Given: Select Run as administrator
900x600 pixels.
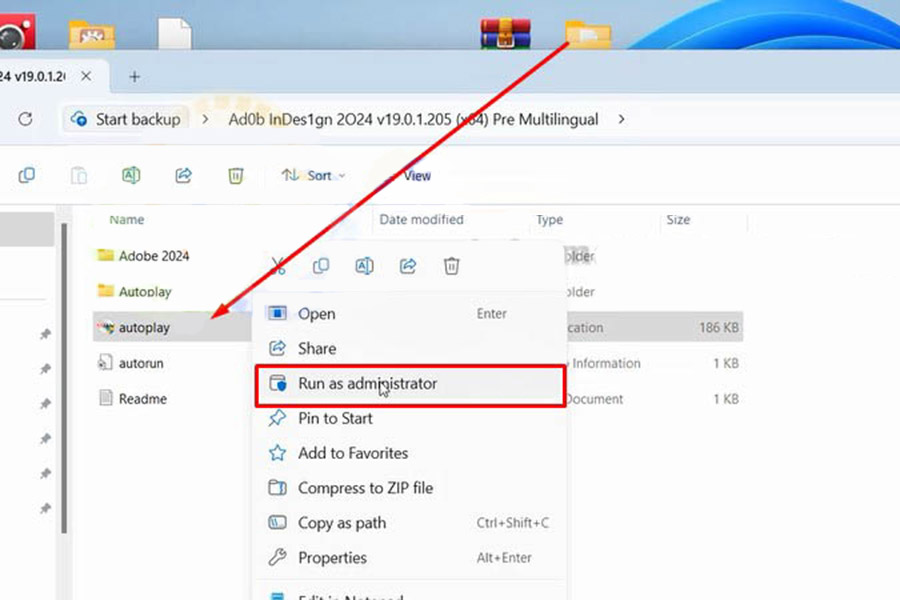Looking at the screenshot, I should tap(367, 383).
